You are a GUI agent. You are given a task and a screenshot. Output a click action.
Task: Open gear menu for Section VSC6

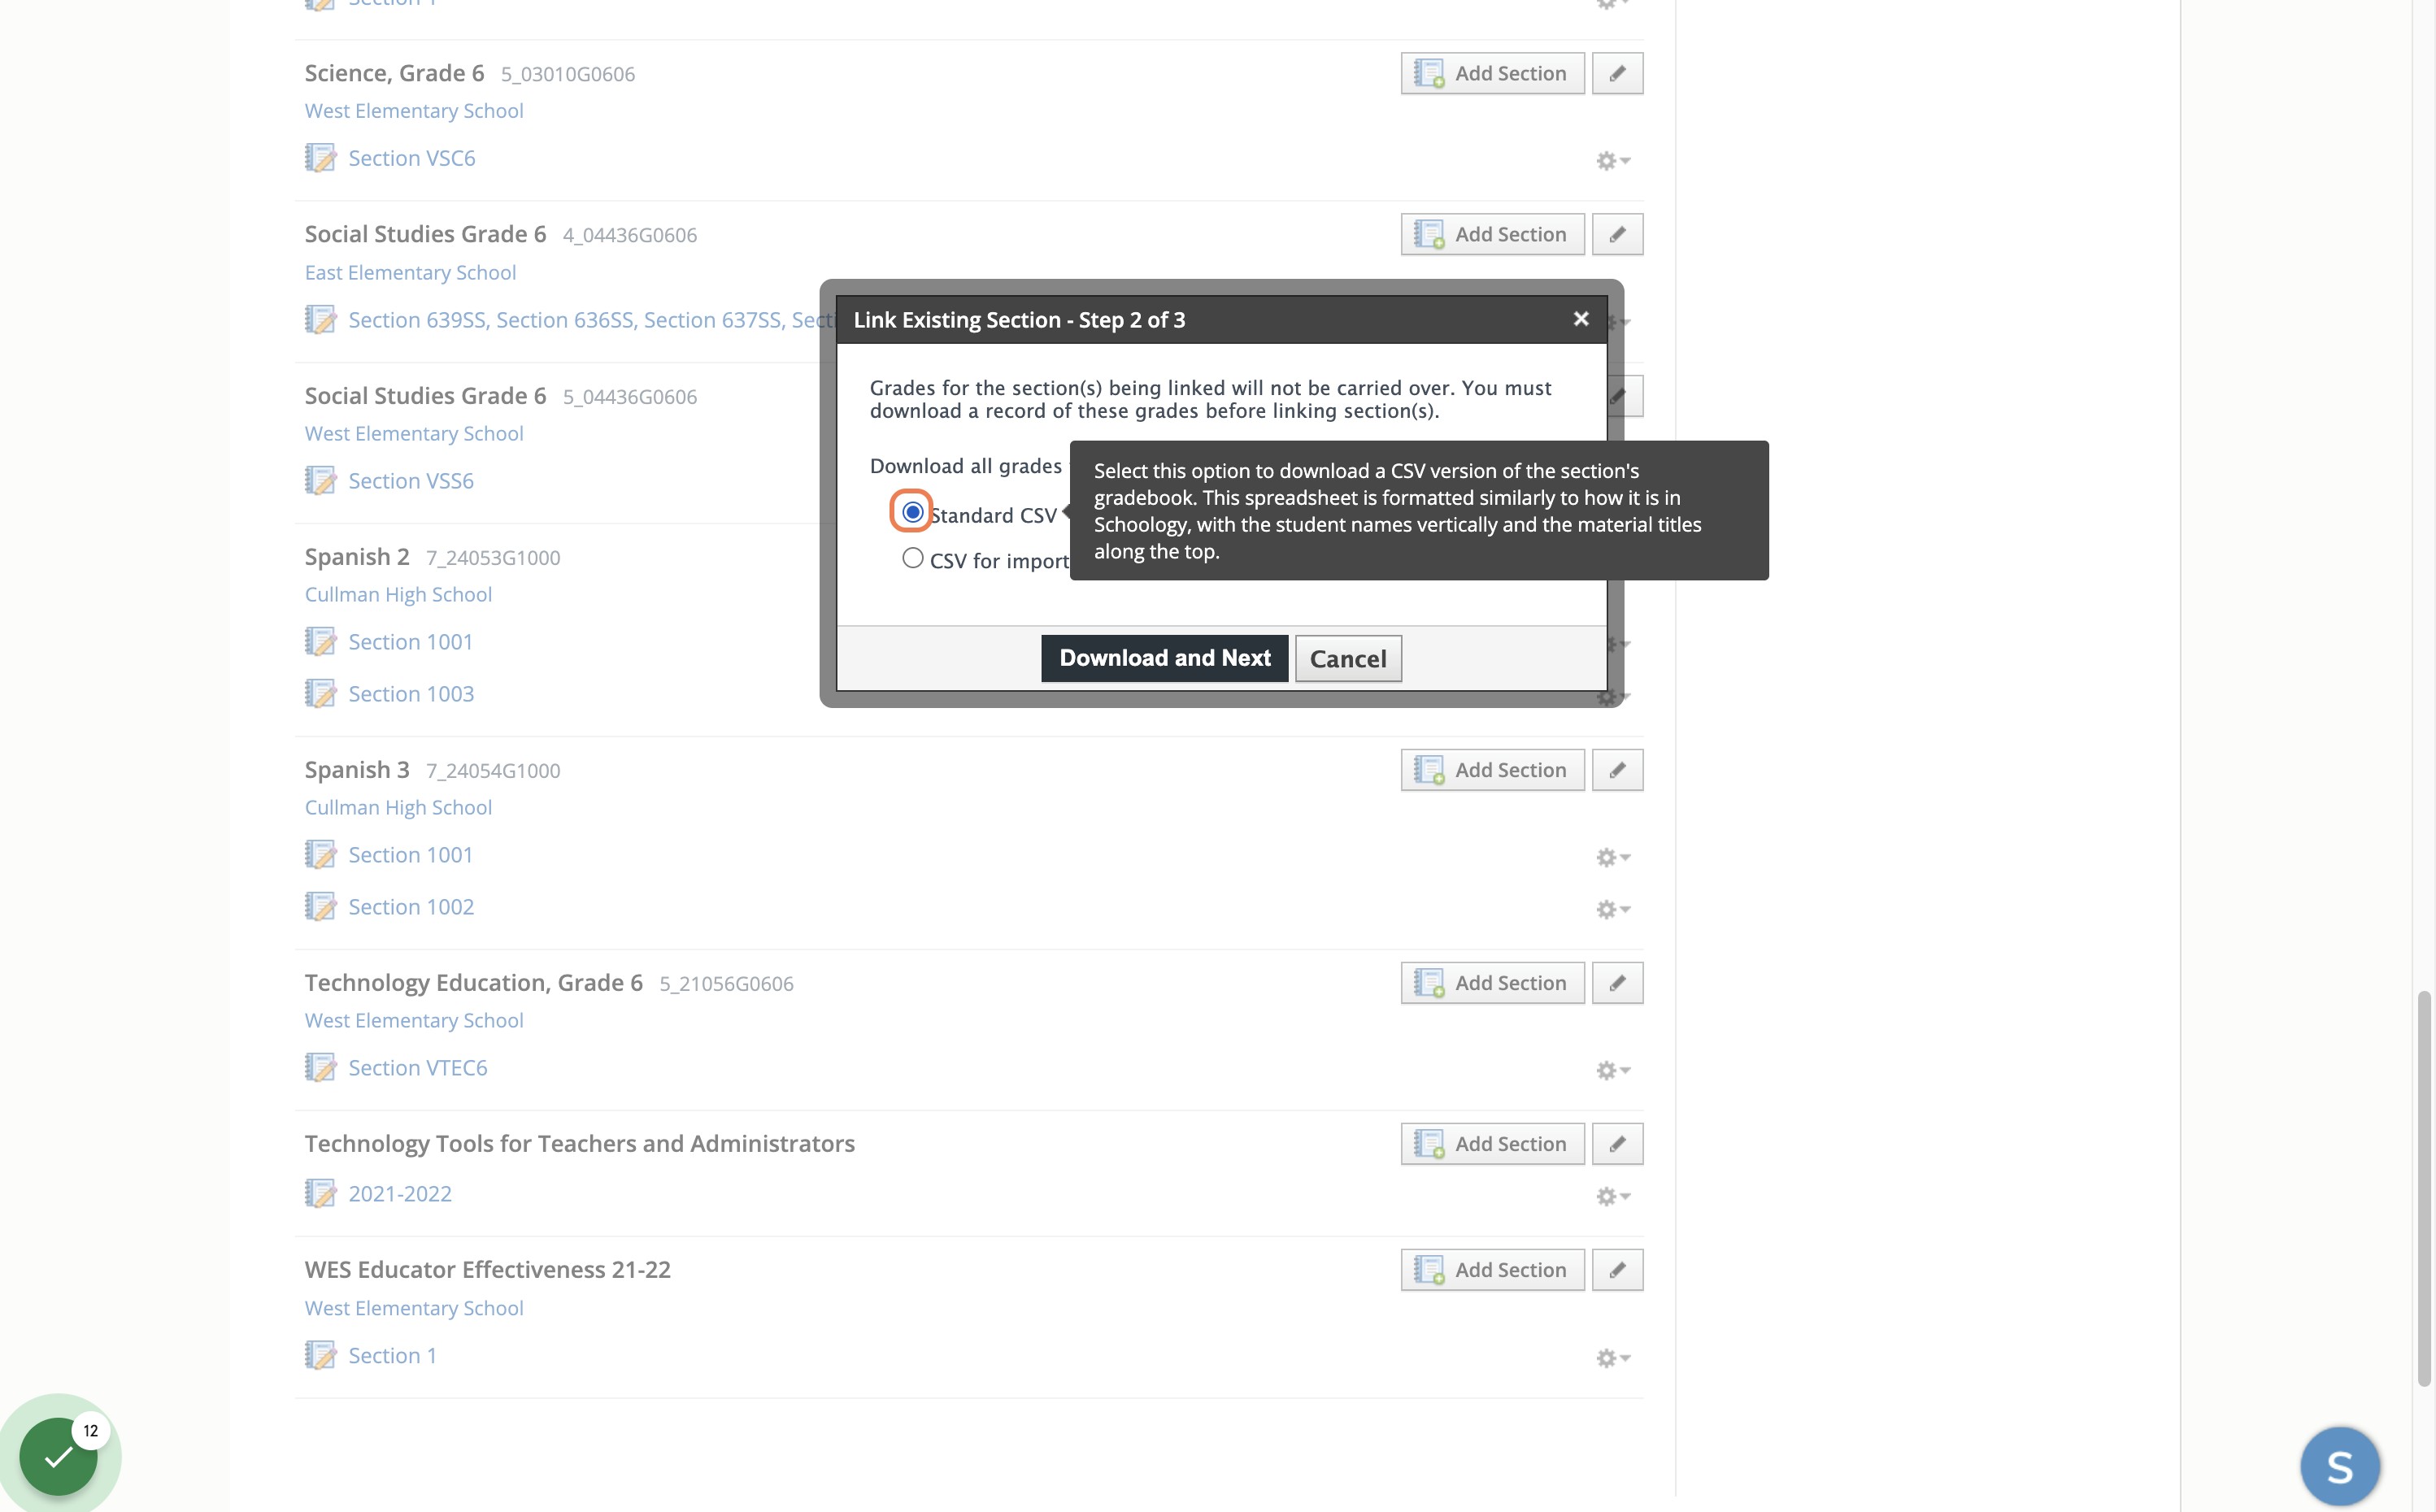pos(1613,161)
